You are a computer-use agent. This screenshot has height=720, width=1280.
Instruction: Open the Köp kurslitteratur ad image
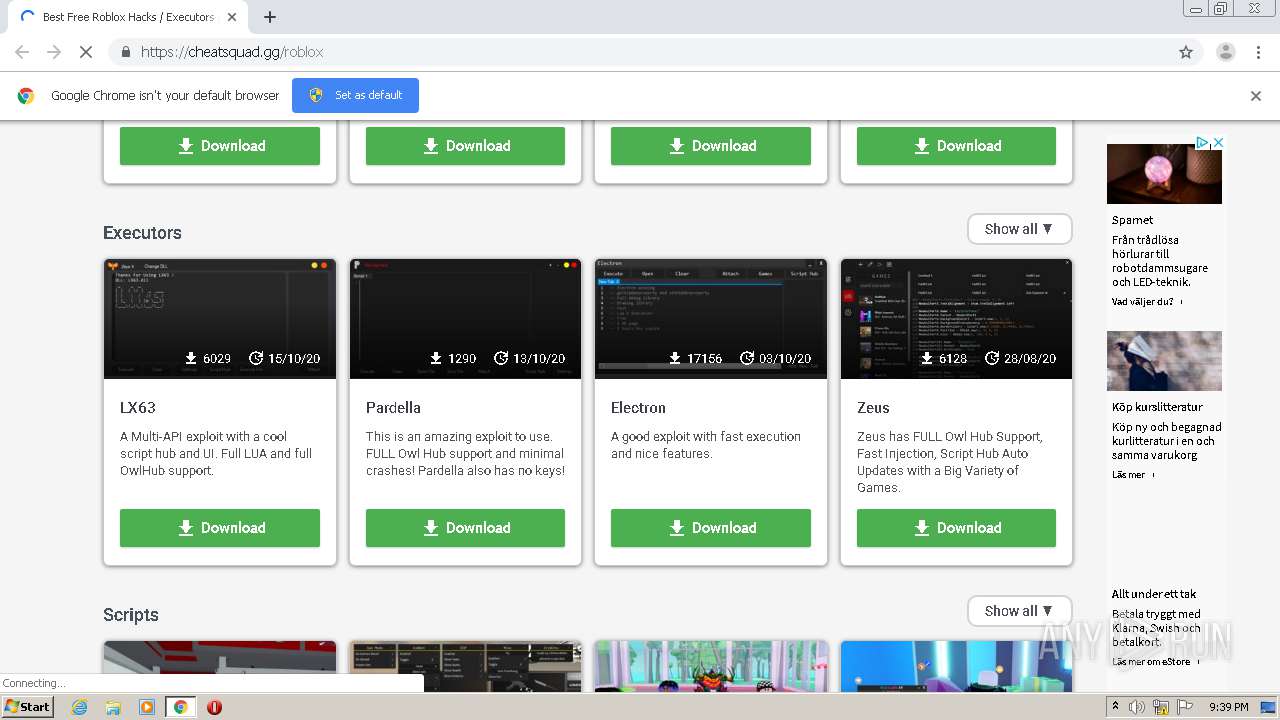[x=1164, y=361]
